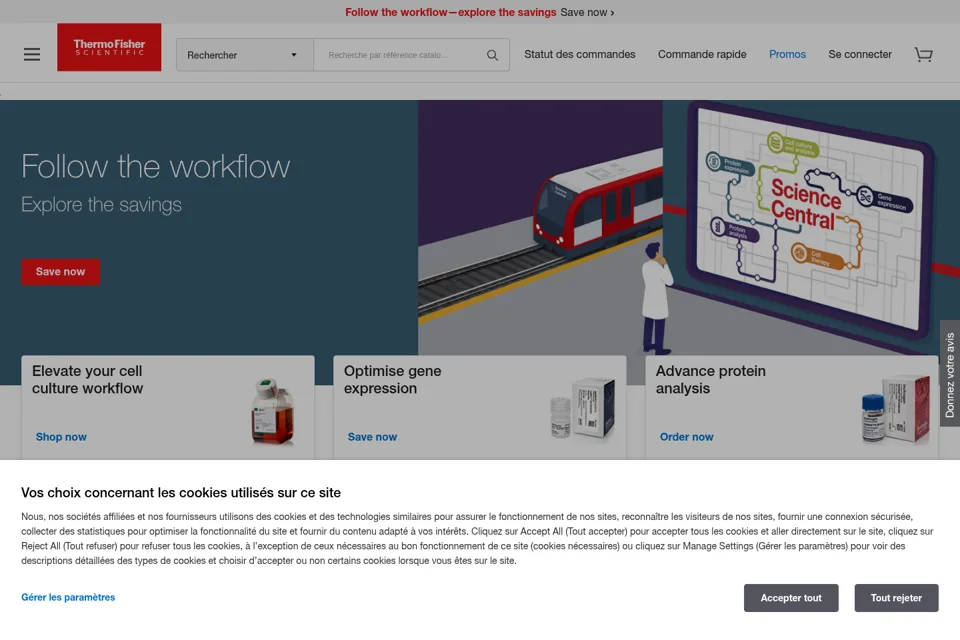
Task: Click Gérer les paramètres cookie link
Action: tap(68, 597)
